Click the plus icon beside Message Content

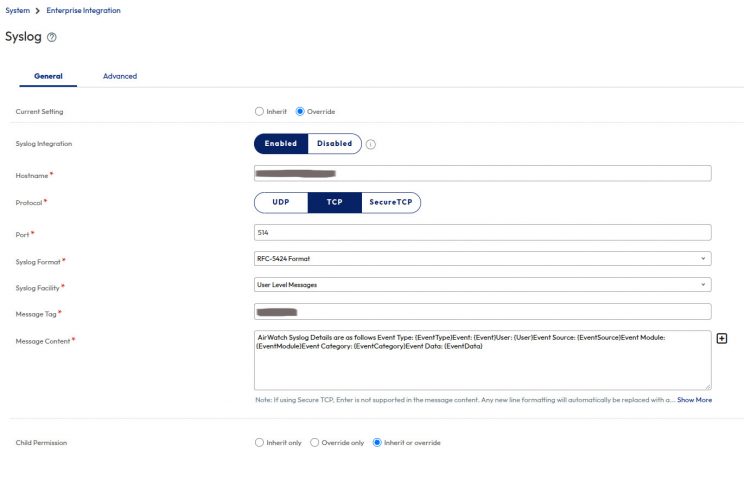[722, 338]
